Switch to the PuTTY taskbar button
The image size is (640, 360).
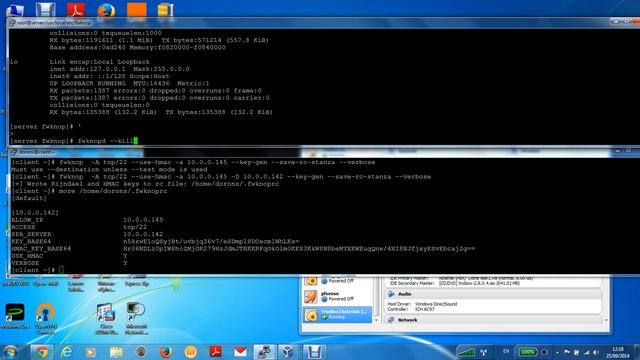(264, 352)
